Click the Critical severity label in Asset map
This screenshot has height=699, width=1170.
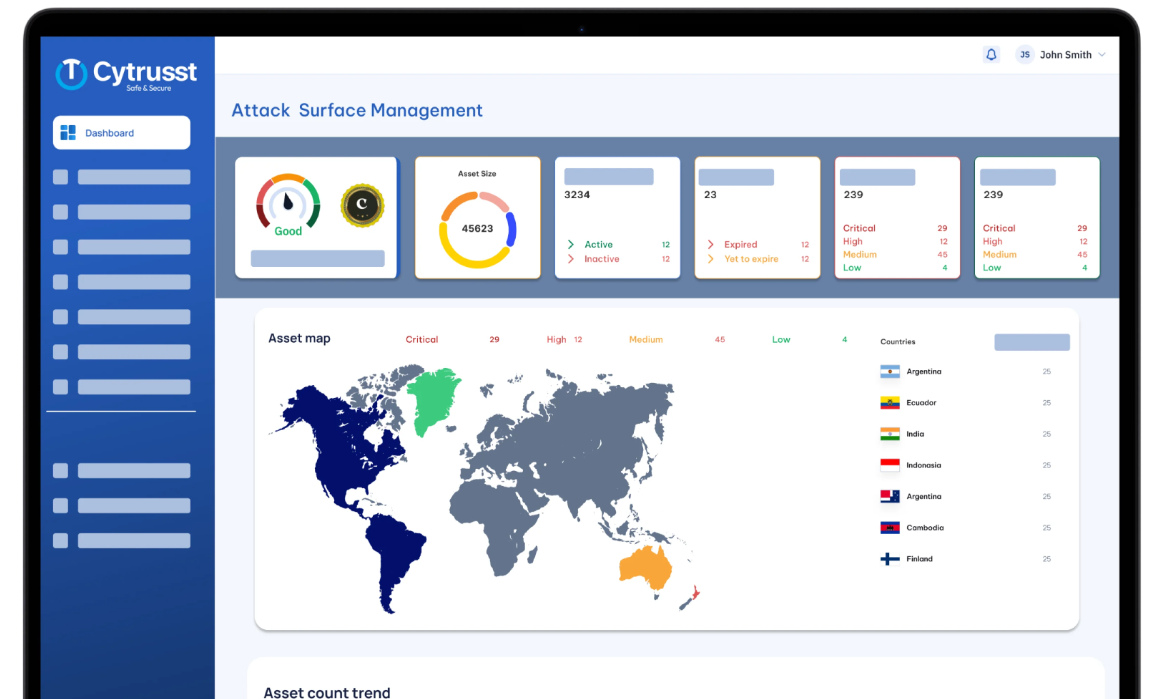click(x=421, y=339)
